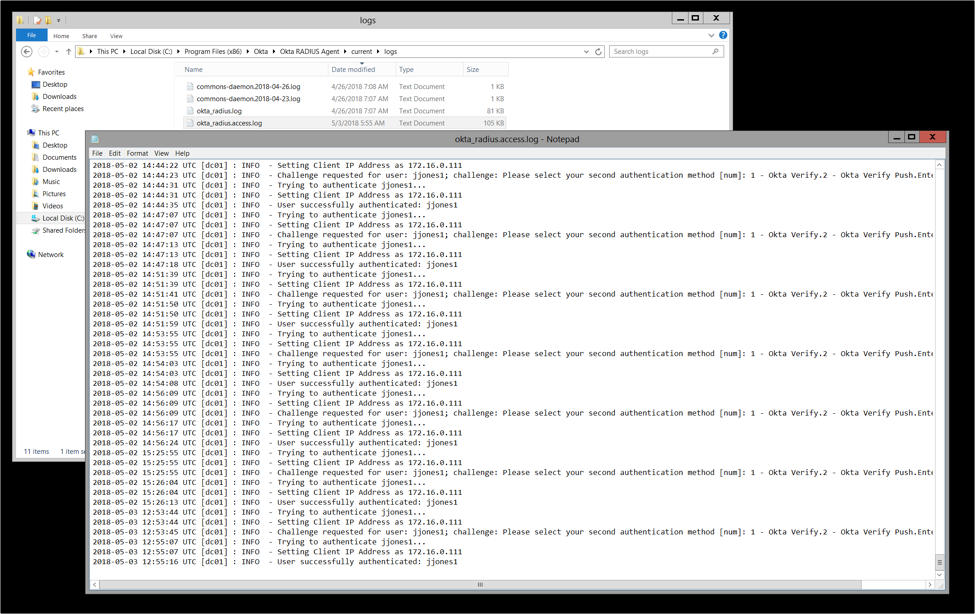975x614 pixels.
Task: Expand the Explorer ribbon chevron
Action: (711, 36)
